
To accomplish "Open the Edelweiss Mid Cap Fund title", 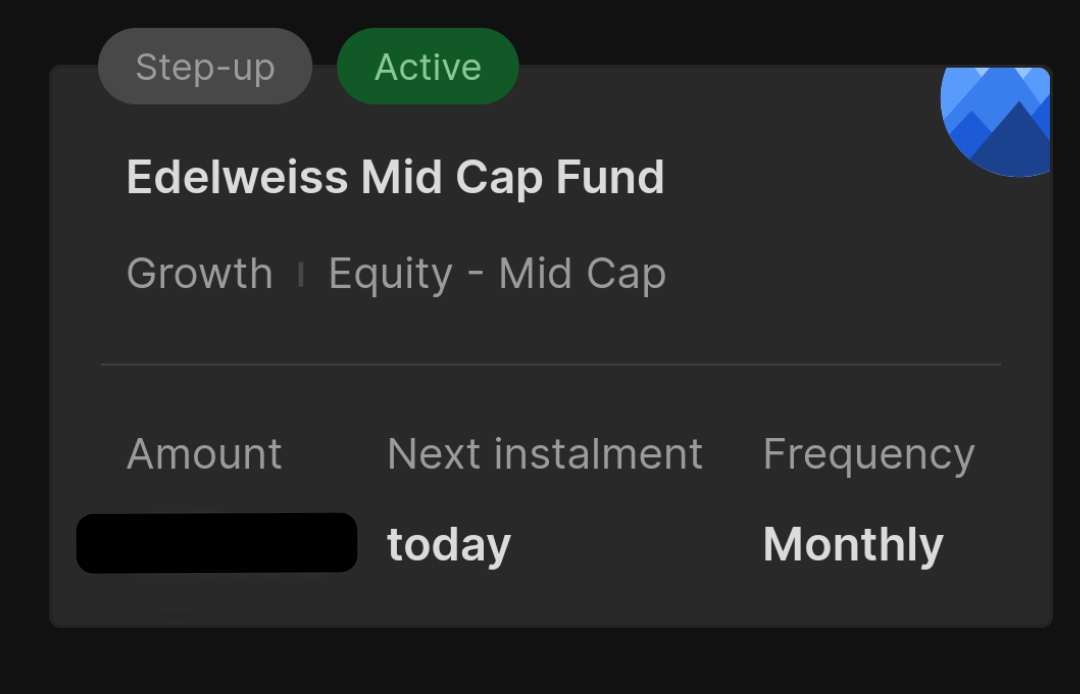I will [395, 178].
